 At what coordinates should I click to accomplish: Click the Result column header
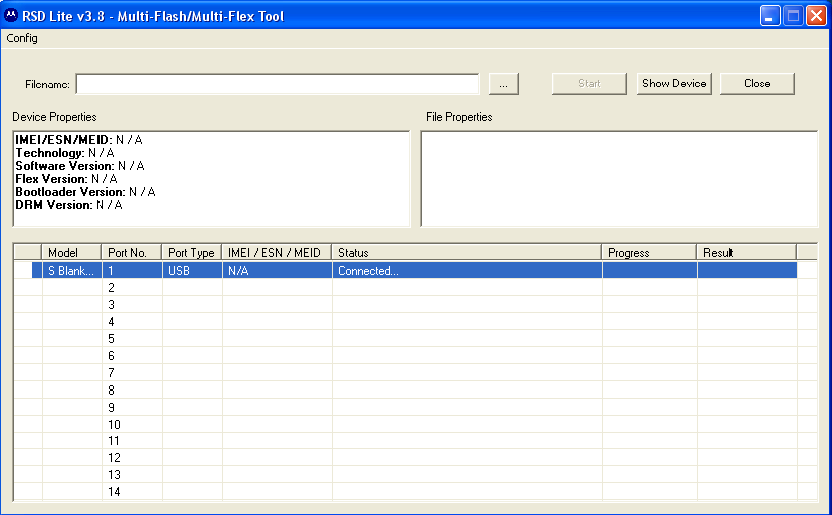click(x=747, y=252)
